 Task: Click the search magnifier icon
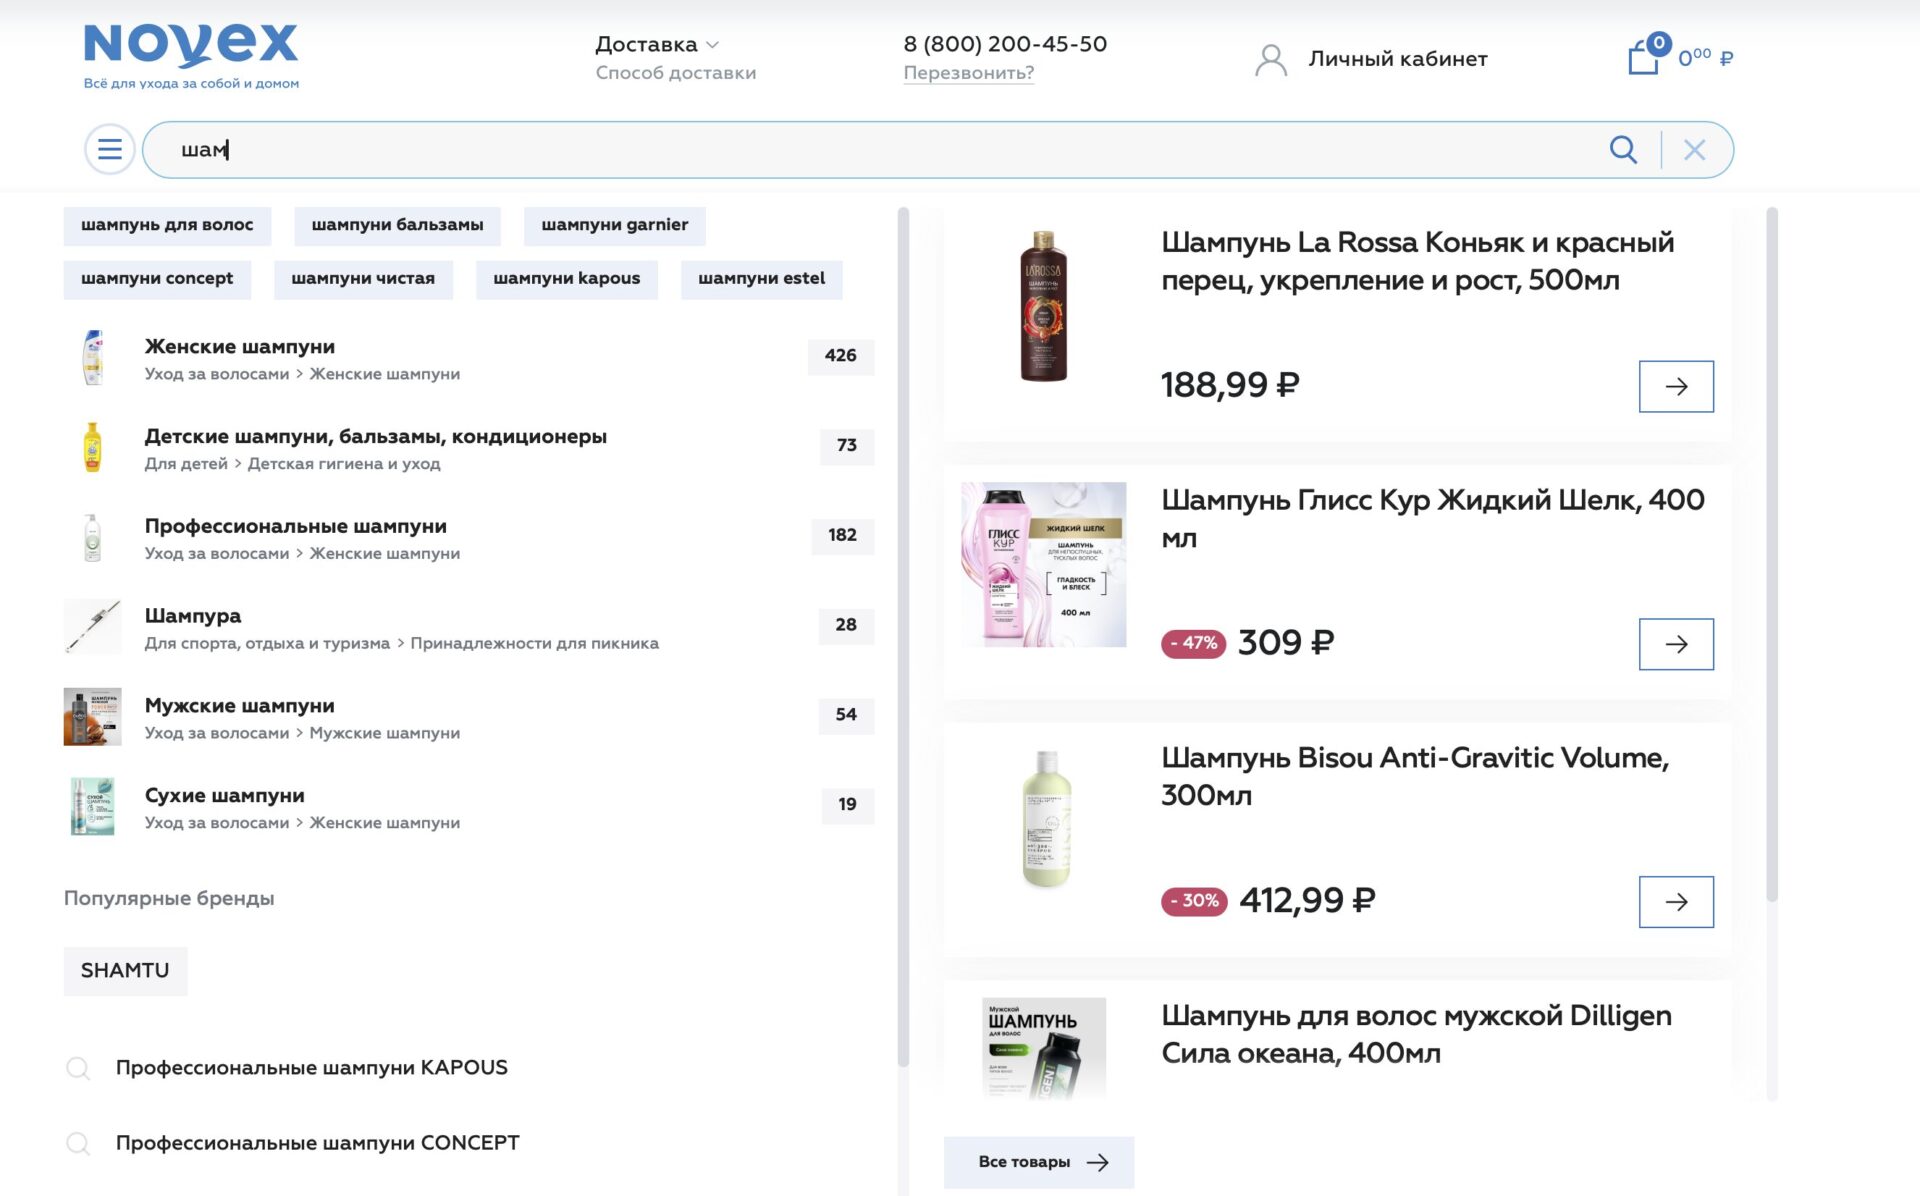pos(1623,150)
